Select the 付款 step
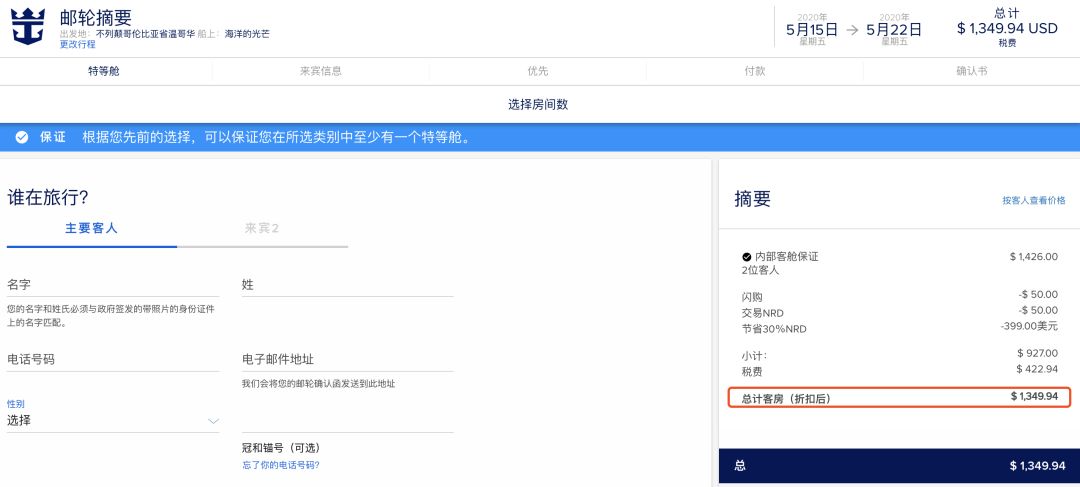This screenshot has height=487, width=1080. 755,71
